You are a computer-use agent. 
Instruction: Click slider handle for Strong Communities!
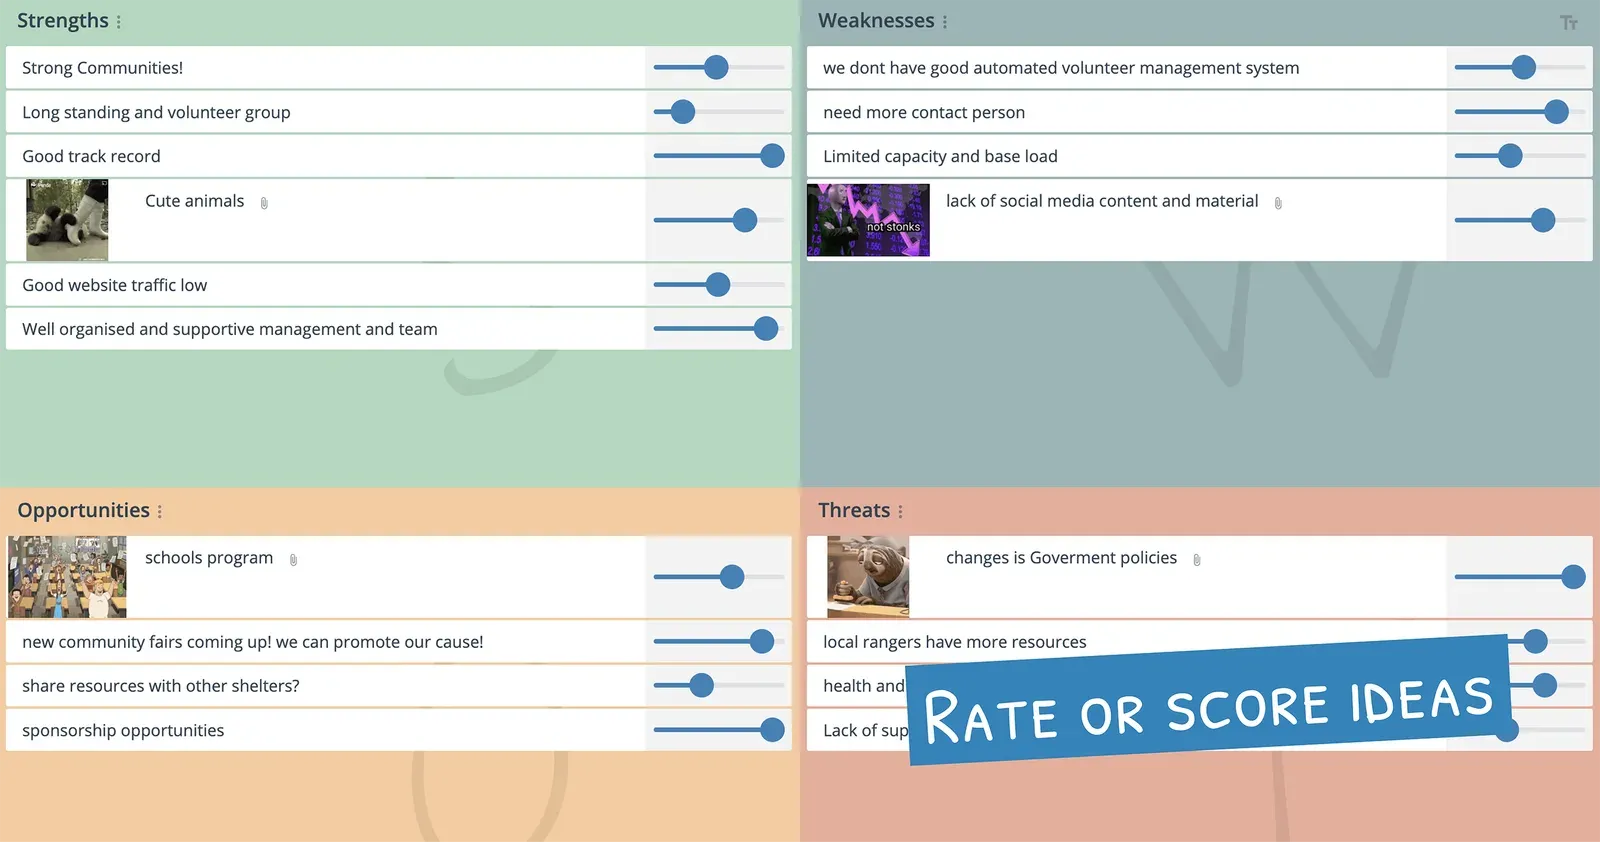[716, 67]
